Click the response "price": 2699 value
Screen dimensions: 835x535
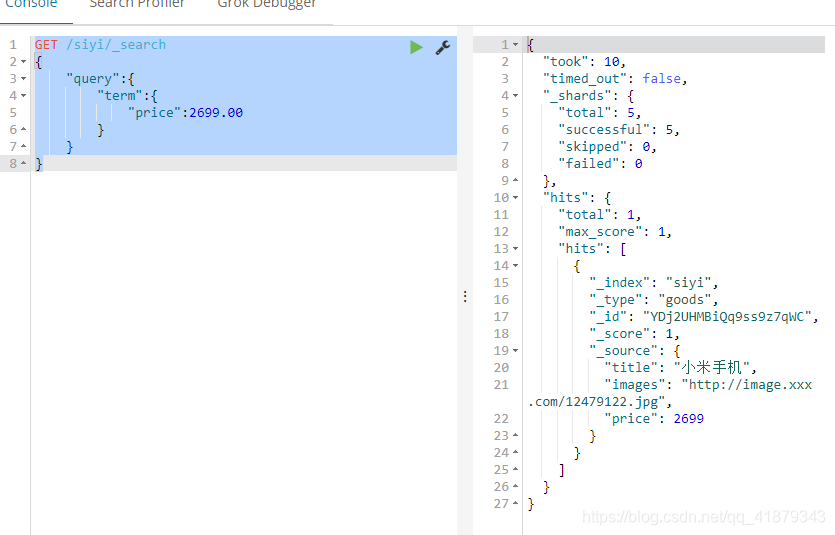point(689,419)
